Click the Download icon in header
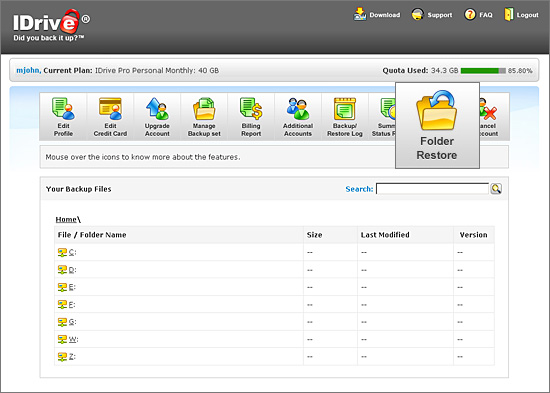550x393 pixels. [x=360, y=14]
